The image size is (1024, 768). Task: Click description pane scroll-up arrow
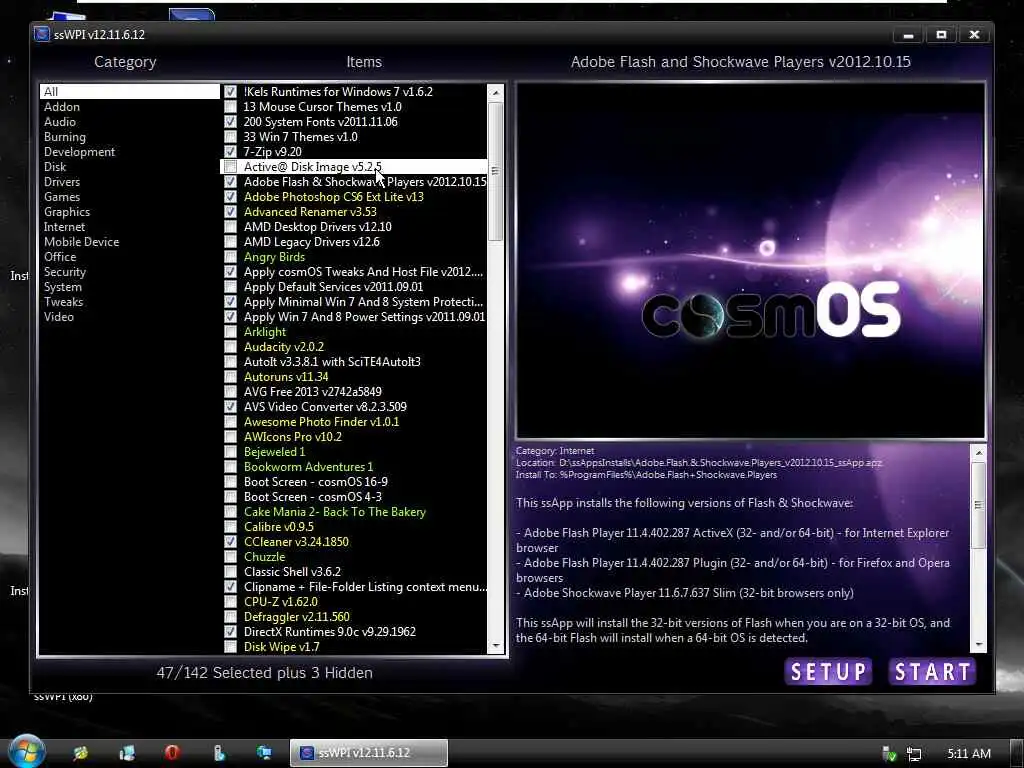(x=978, y=453)
